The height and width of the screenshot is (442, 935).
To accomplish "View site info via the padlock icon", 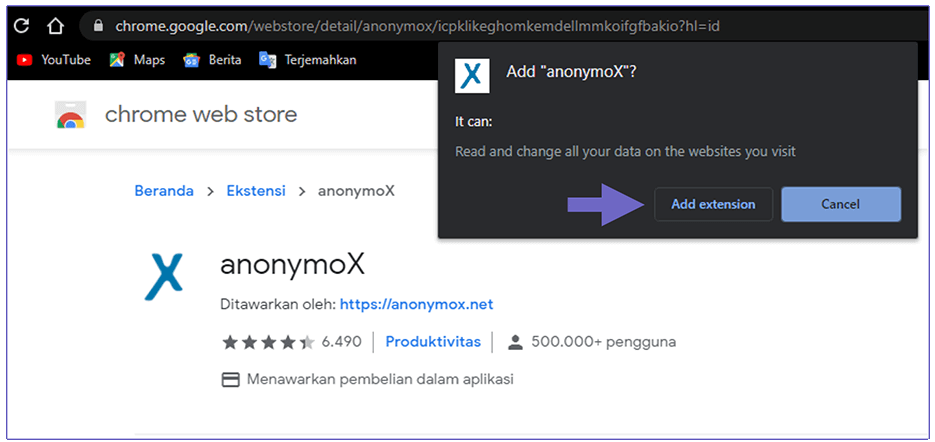I will [99, 26].
